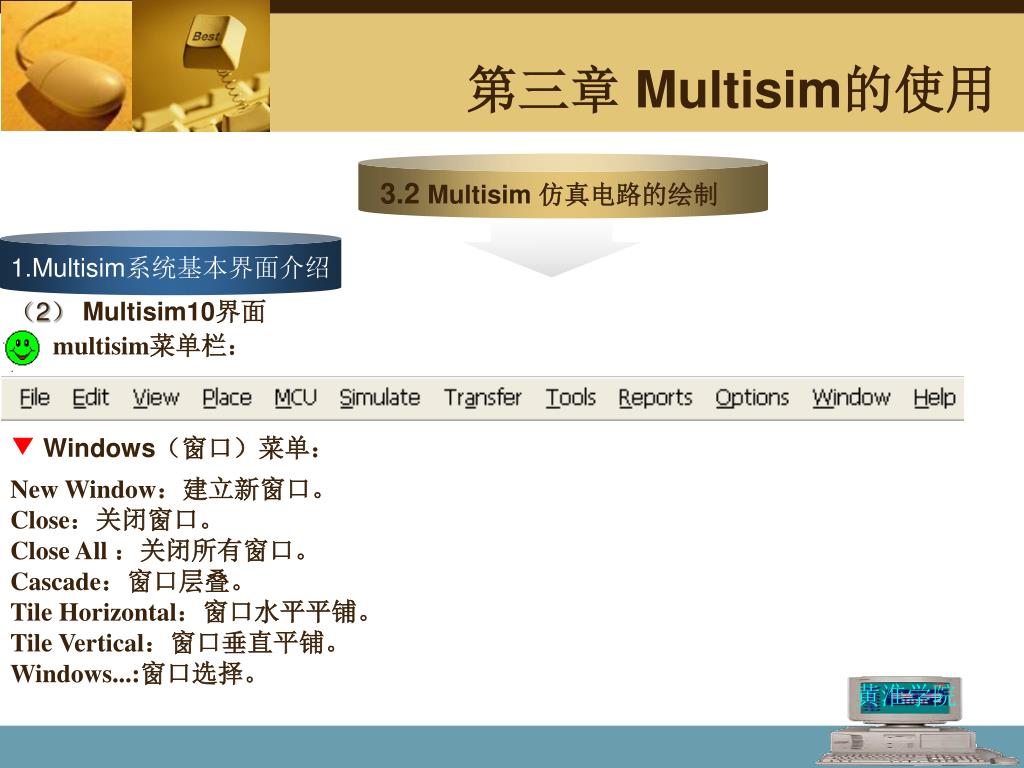Click the green smiley face icon
The width and height of the screenshot is (1024, 768).
pos(22,347)
